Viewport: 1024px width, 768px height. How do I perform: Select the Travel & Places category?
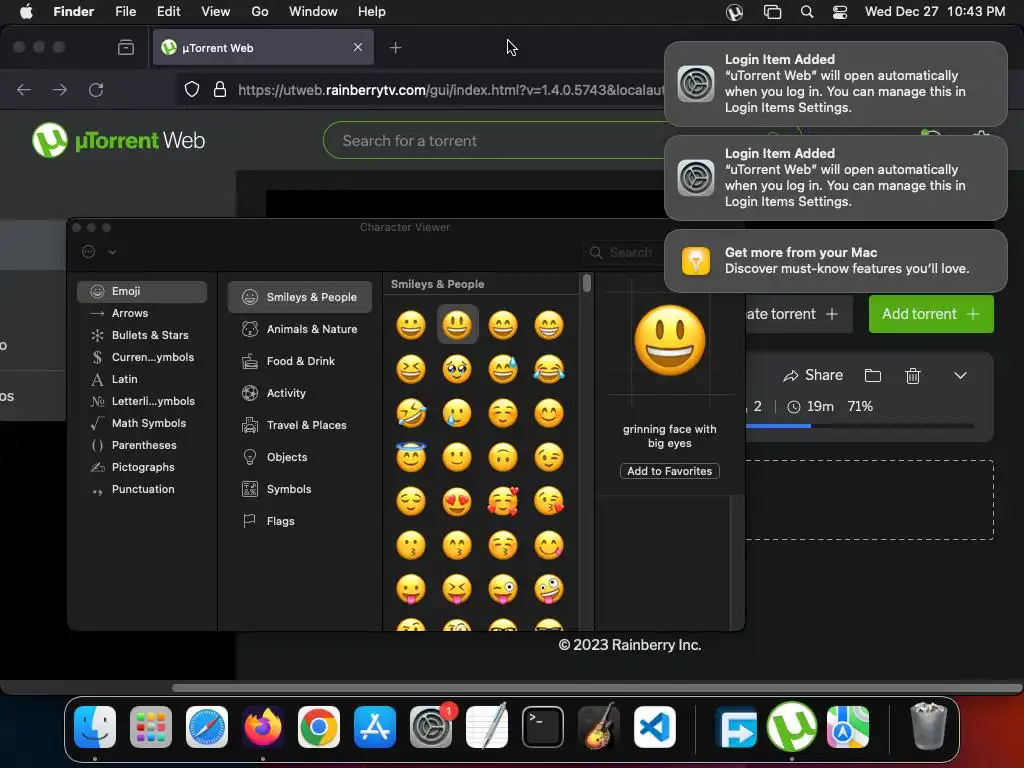[x=300, y=425]
